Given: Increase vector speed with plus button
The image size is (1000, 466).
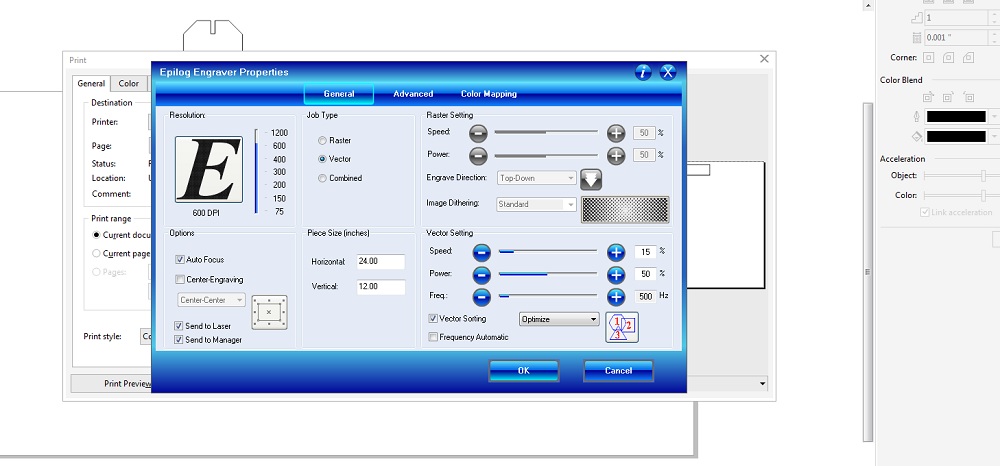Looking at the screenshot, I should click(x=615, y=252).
